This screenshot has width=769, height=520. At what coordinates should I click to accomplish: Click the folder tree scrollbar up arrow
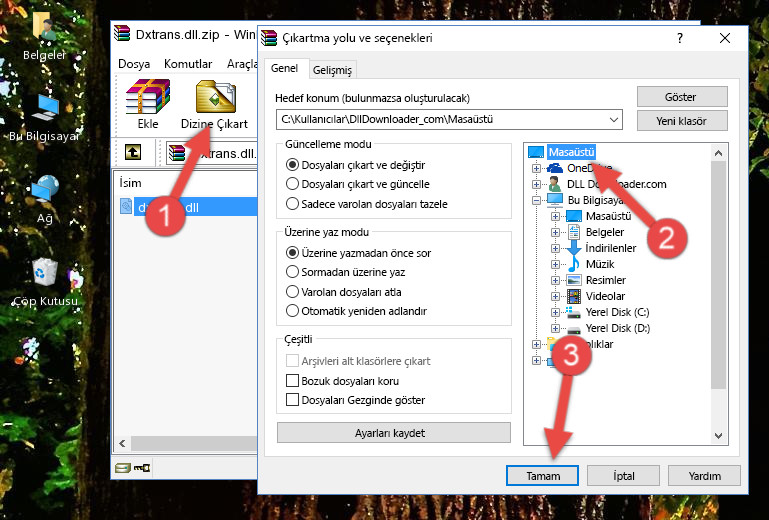click(x=718, y=153)
